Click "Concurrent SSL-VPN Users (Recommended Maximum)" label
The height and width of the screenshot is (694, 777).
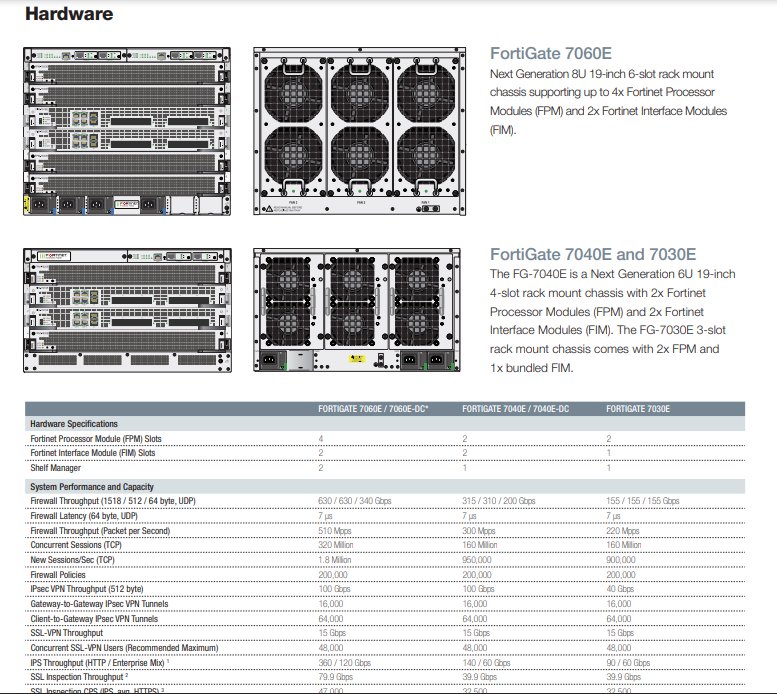[x=124, y=648]
